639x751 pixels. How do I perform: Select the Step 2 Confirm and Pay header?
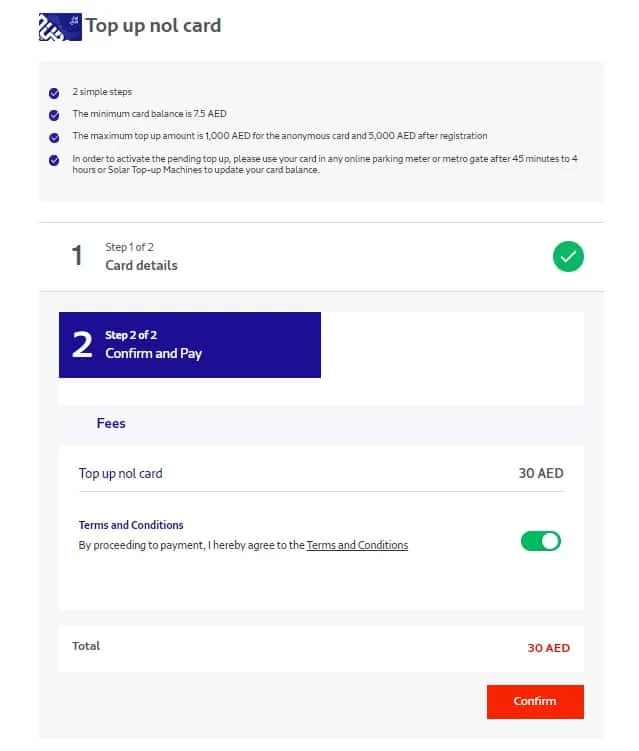(190, 345)
